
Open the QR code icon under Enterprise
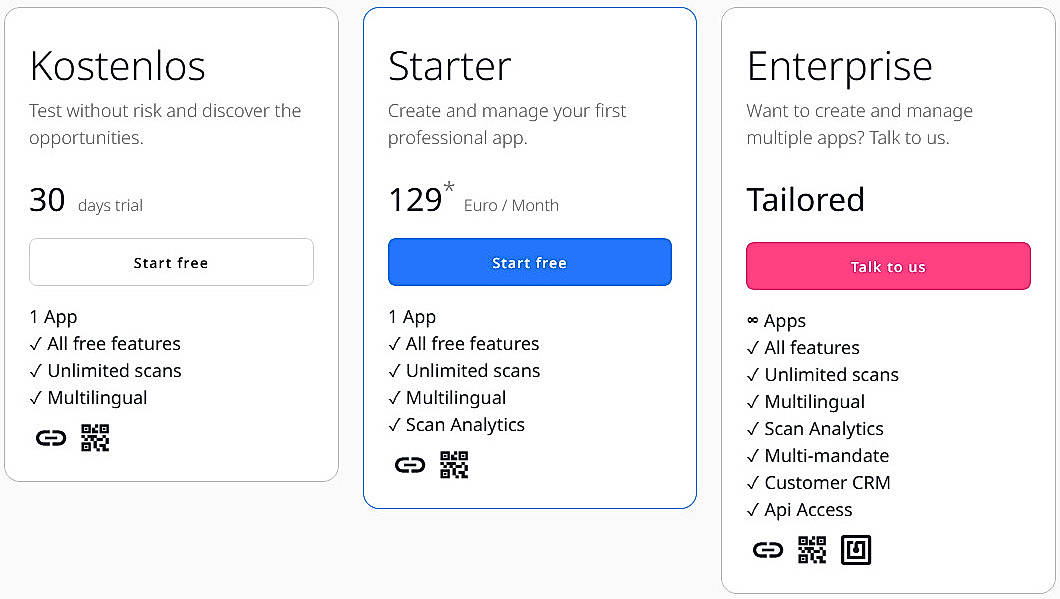811,549
